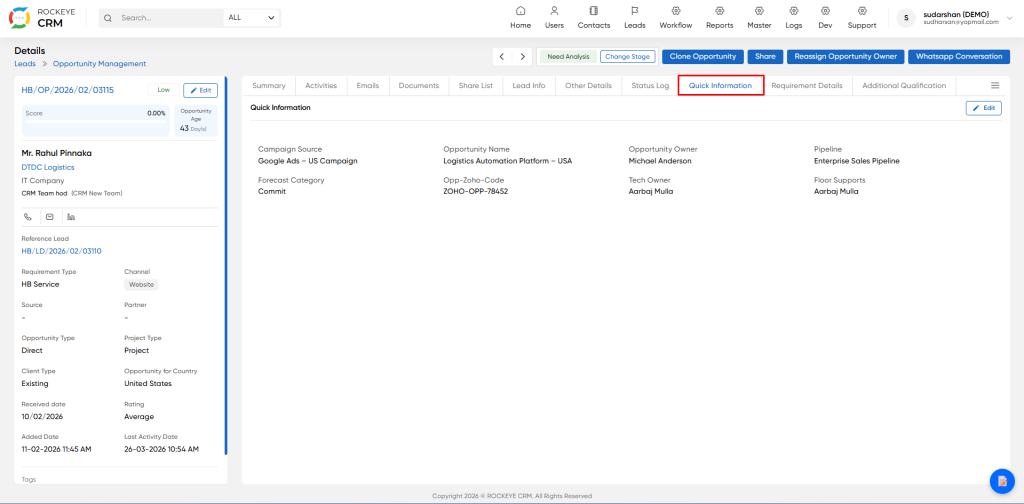Viewport: 1024px width, 504px height.
Task: Open Opportunity Management breadcrumb link
Action: [x=99, y=64]
